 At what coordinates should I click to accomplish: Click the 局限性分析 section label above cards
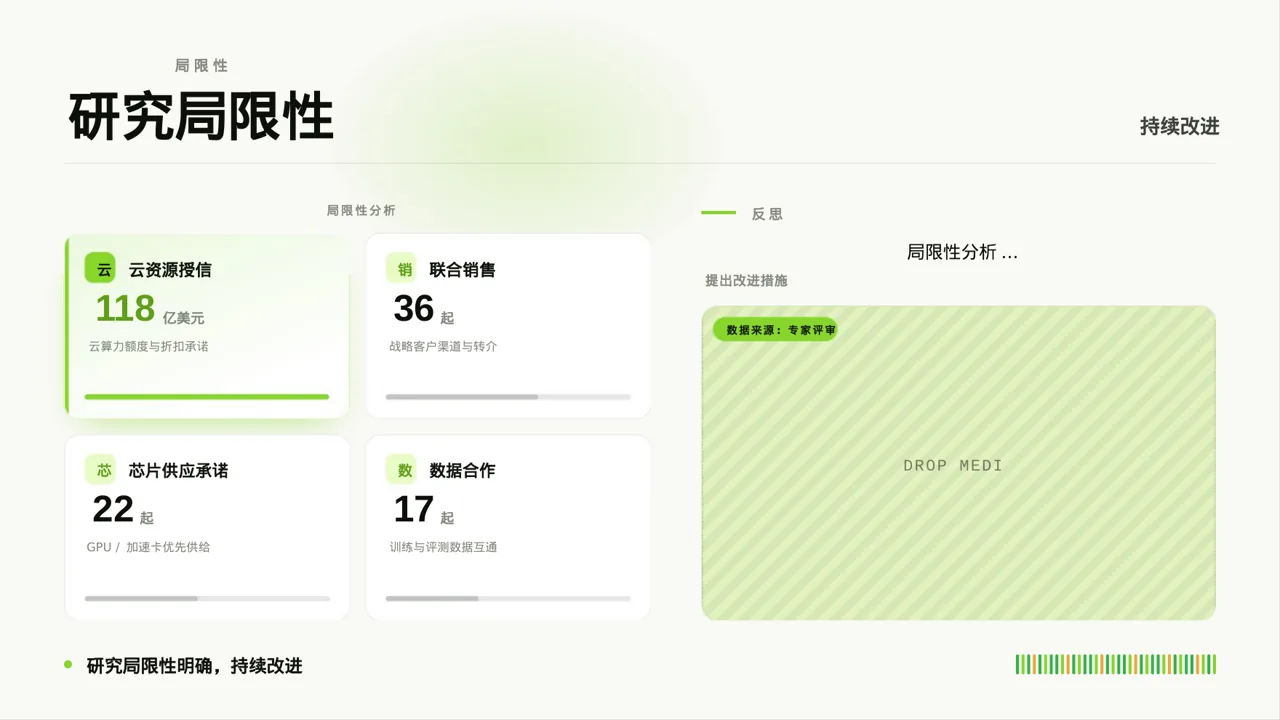[x=361, y=210]
